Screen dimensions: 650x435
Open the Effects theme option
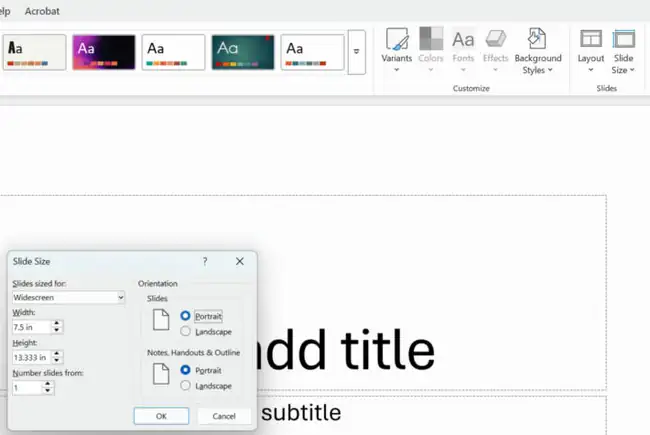495,50
